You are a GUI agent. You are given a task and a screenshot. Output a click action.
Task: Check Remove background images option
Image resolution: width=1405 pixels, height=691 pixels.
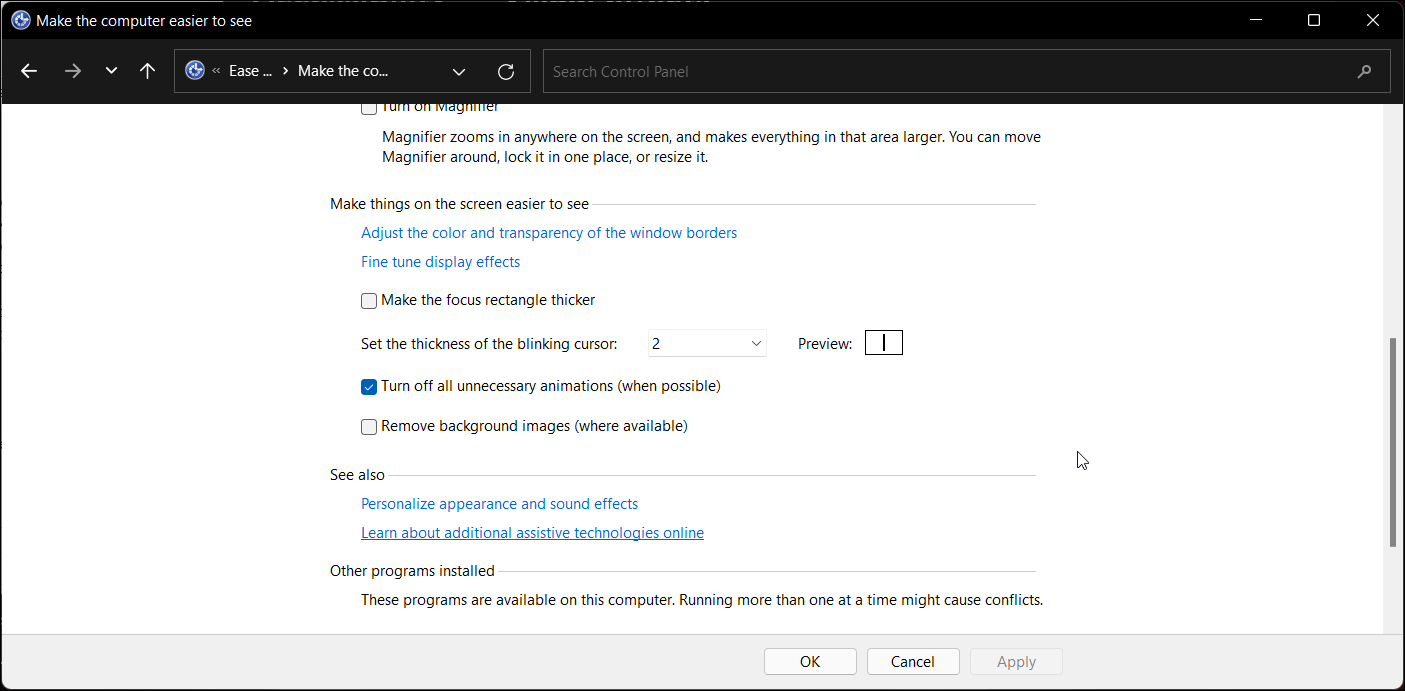tap(369, 426)
